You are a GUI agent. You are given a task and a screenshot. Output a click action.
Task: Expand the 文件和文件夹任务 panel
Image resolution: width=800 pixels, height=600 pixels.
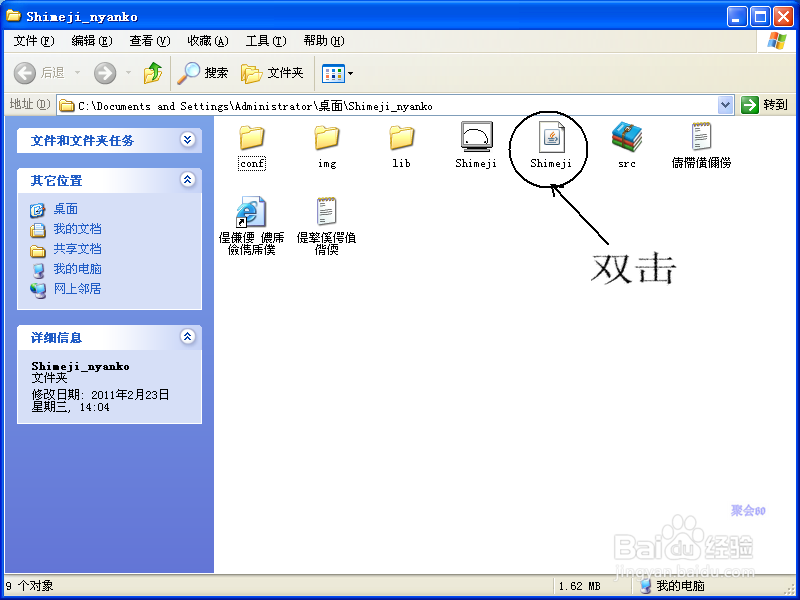coord(188,140)
